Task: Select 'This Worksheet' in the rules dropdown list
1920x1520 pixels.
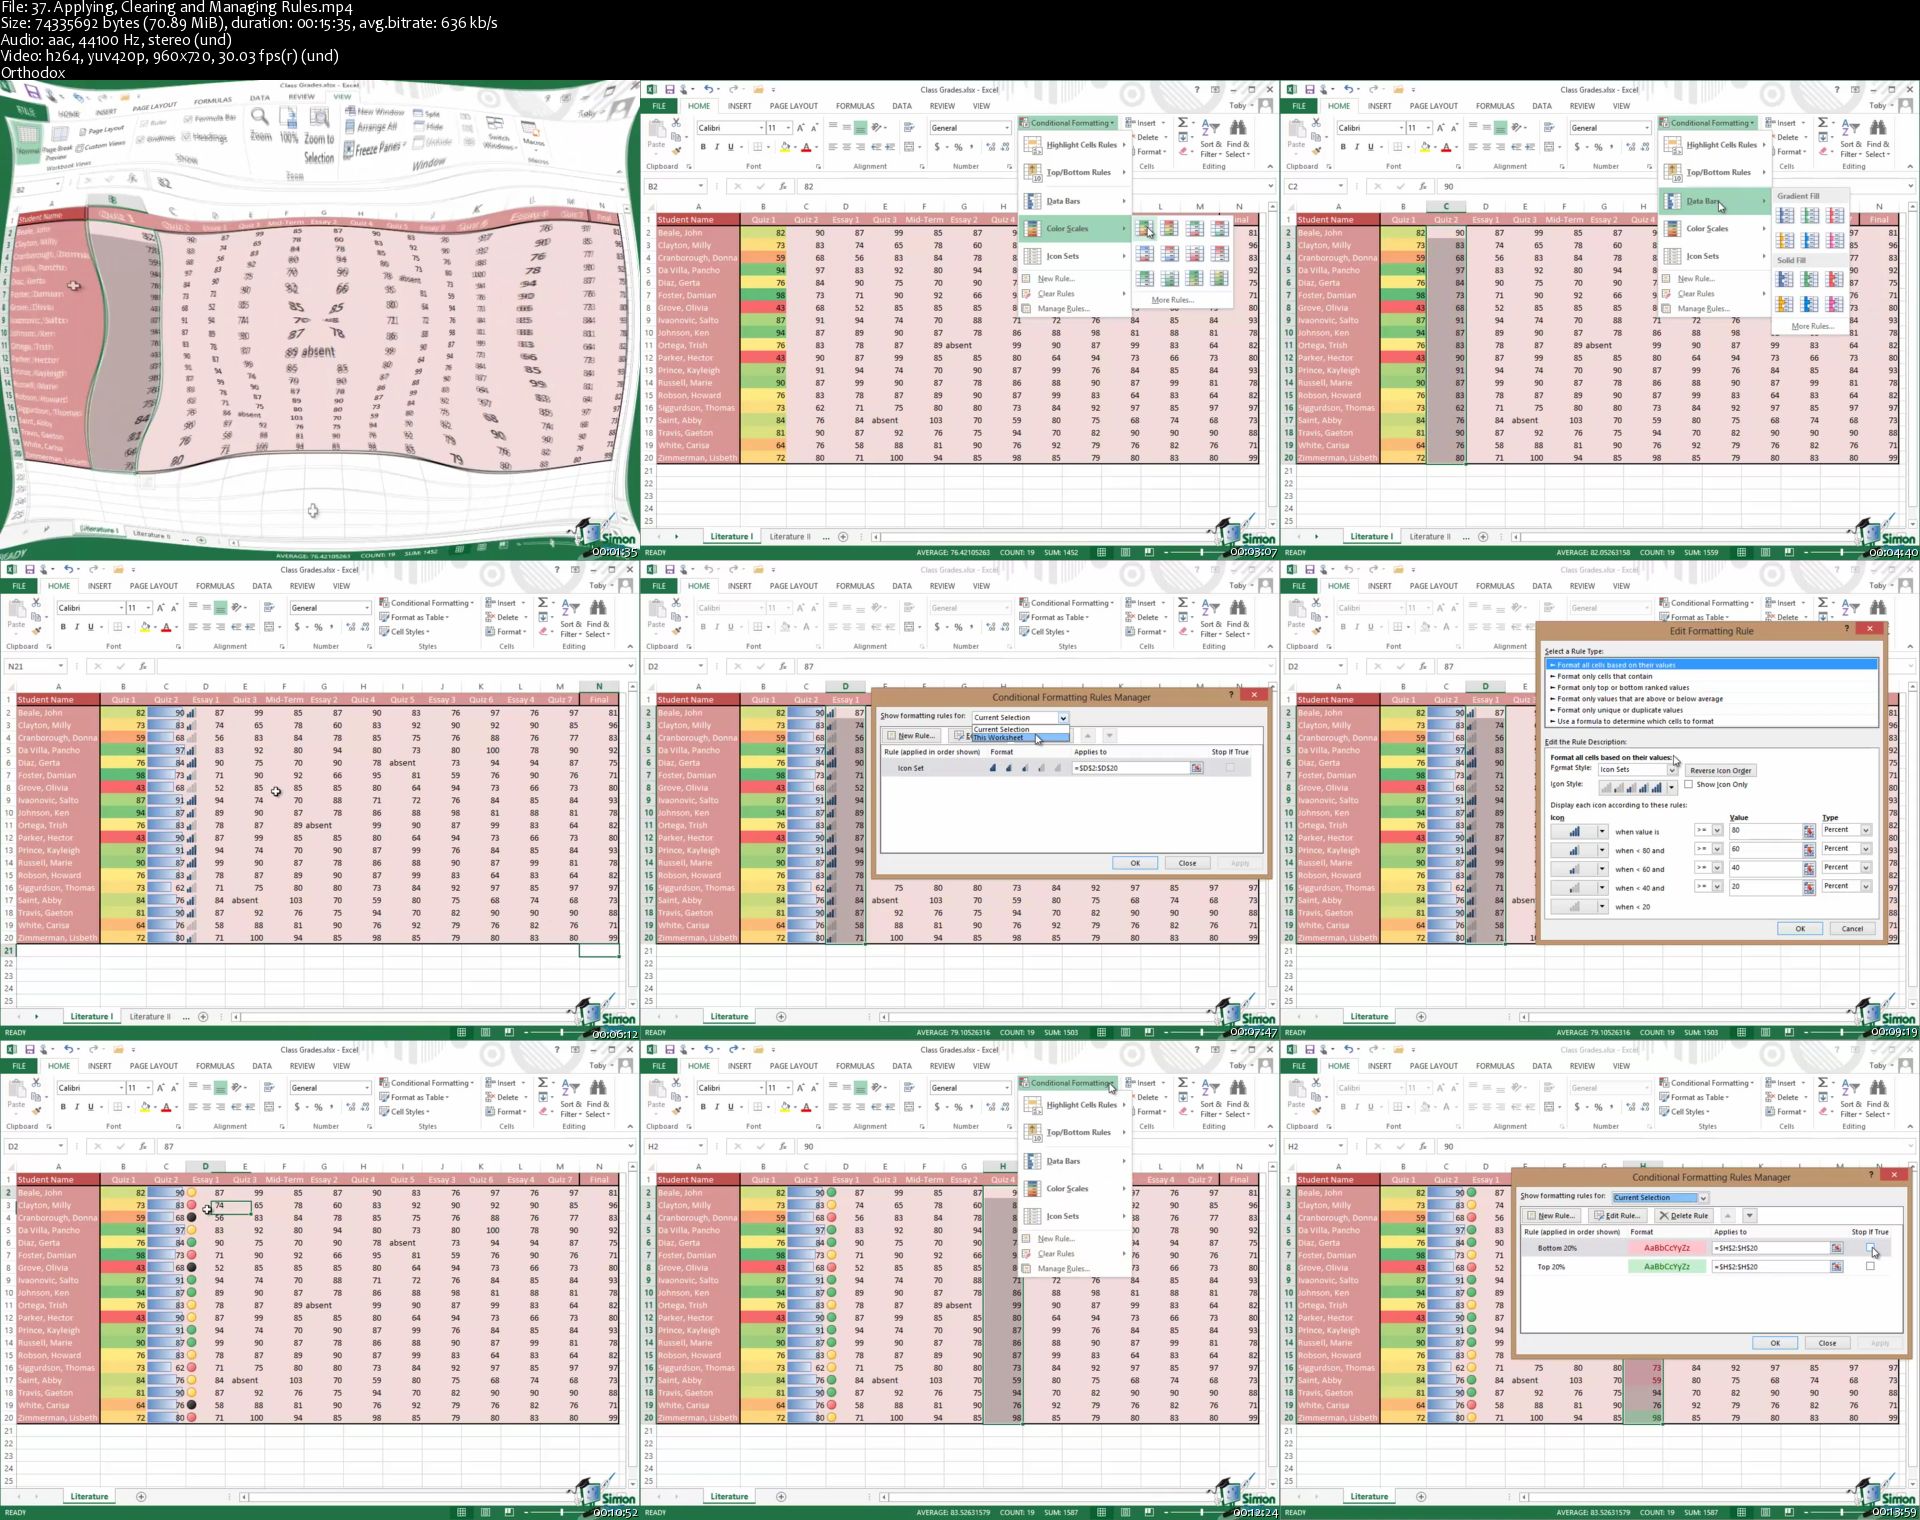Action: pyautogui.click(x=1000, y=738)
